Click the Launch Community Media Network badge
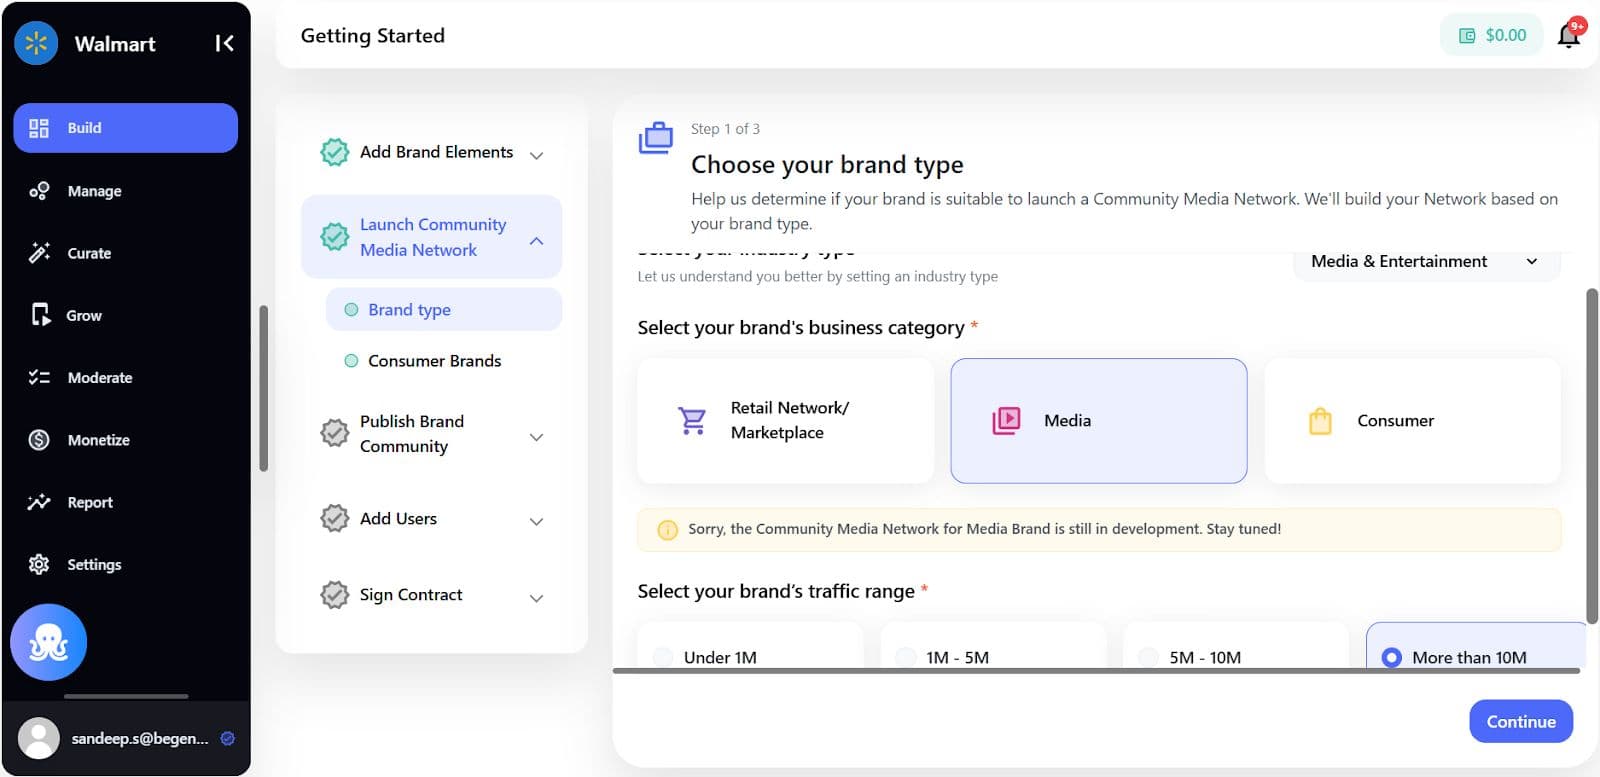 click(334, 237)
